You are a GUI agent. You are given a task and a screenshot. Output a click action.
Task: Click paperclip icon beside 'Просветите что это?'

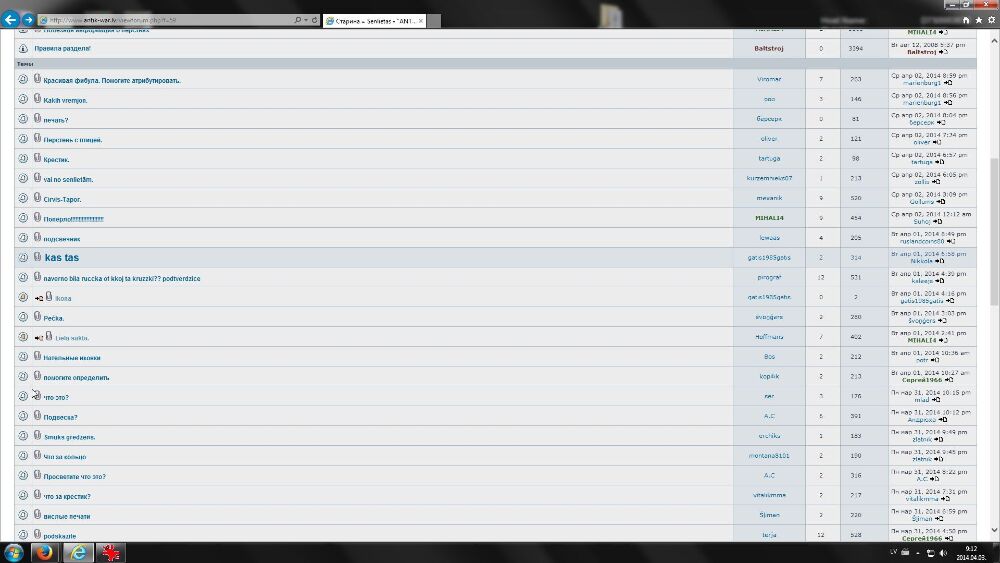tap(38, 475)
